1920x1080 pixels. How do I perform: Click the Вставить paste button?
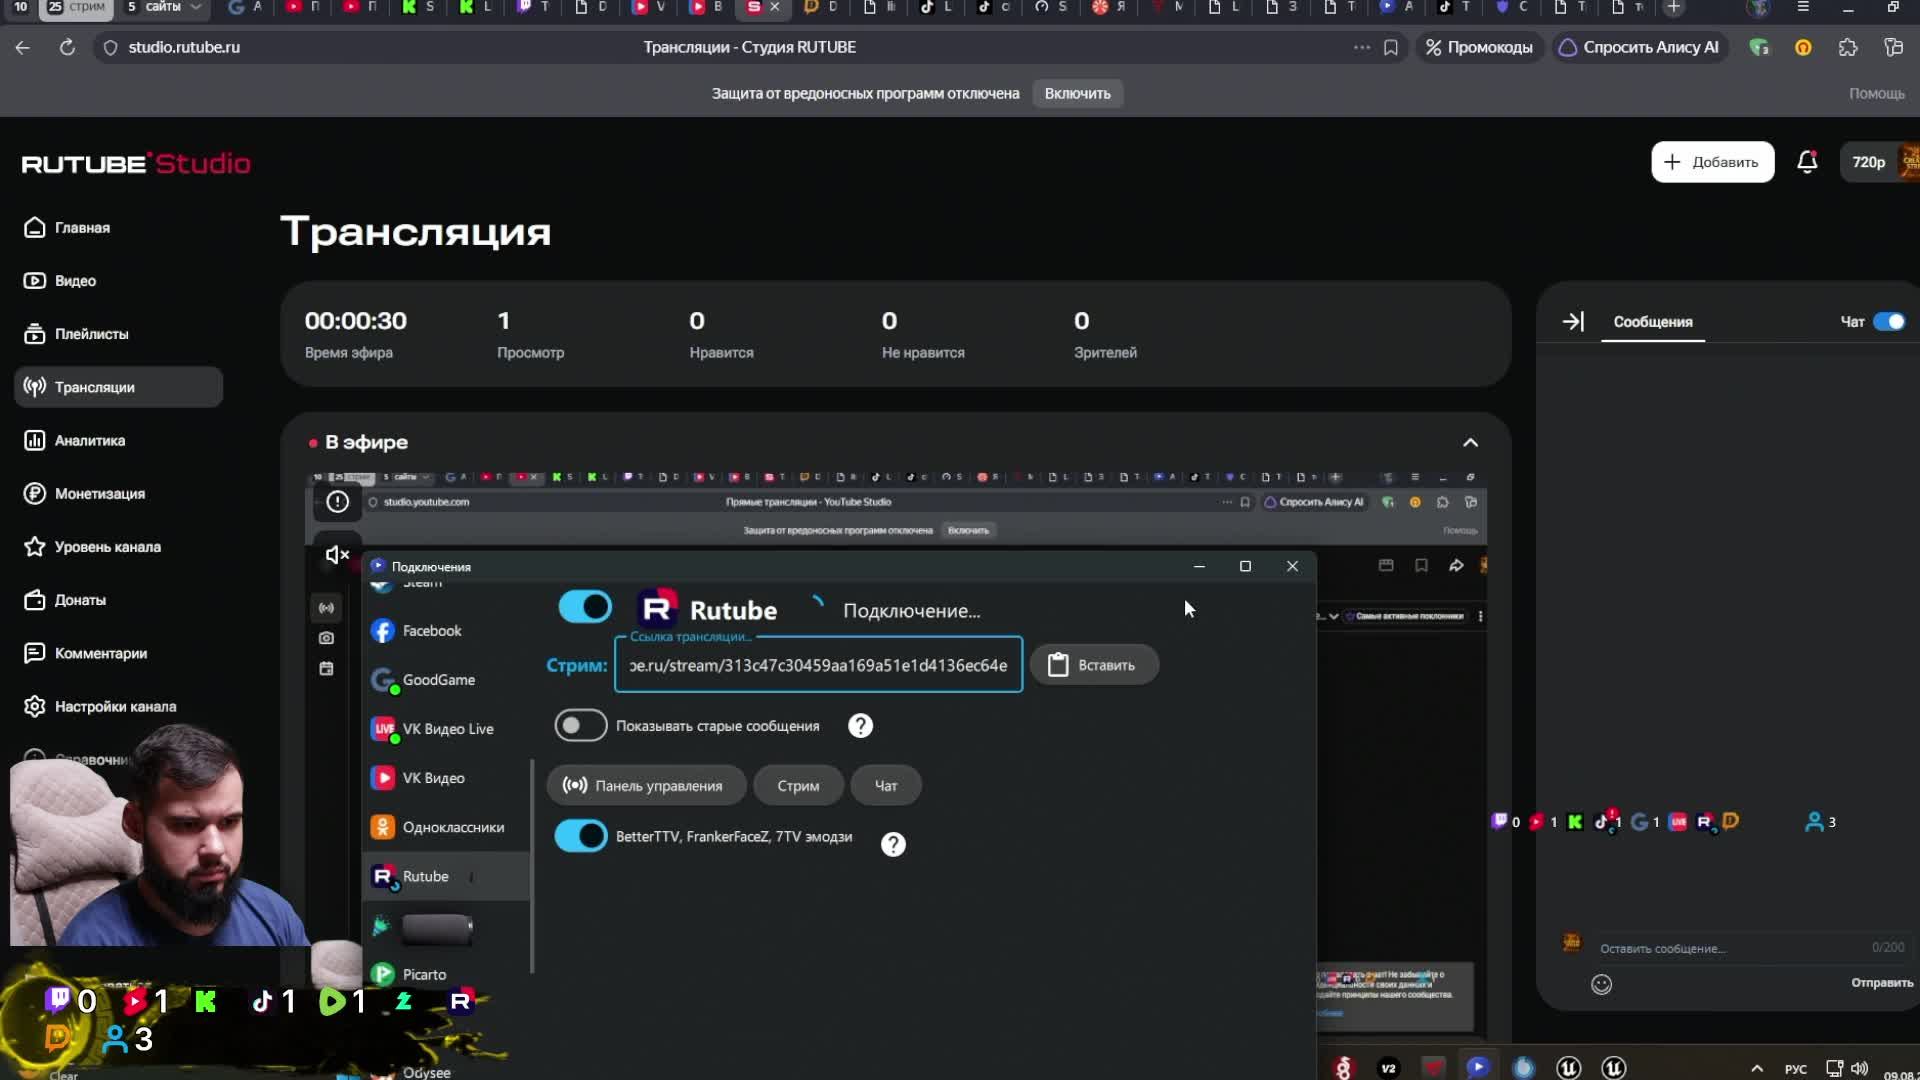point(1094,665)
